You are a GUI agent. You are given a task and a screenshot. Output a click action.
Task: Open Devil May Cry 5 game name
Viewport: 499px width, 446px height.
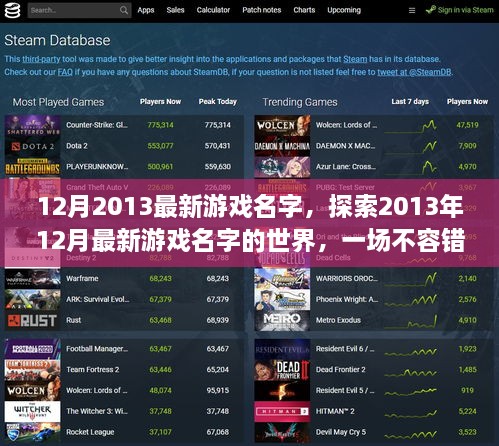(x=341, y=432)
